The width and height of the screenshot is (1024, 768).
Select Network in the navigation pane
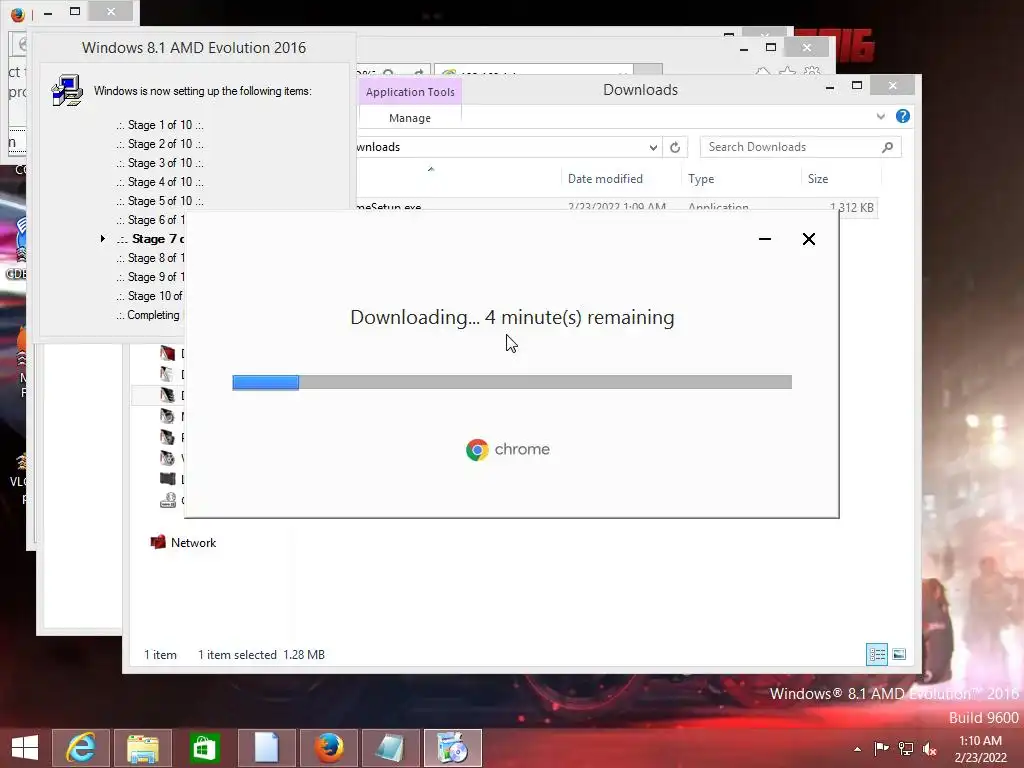click(x=193, y=543)
